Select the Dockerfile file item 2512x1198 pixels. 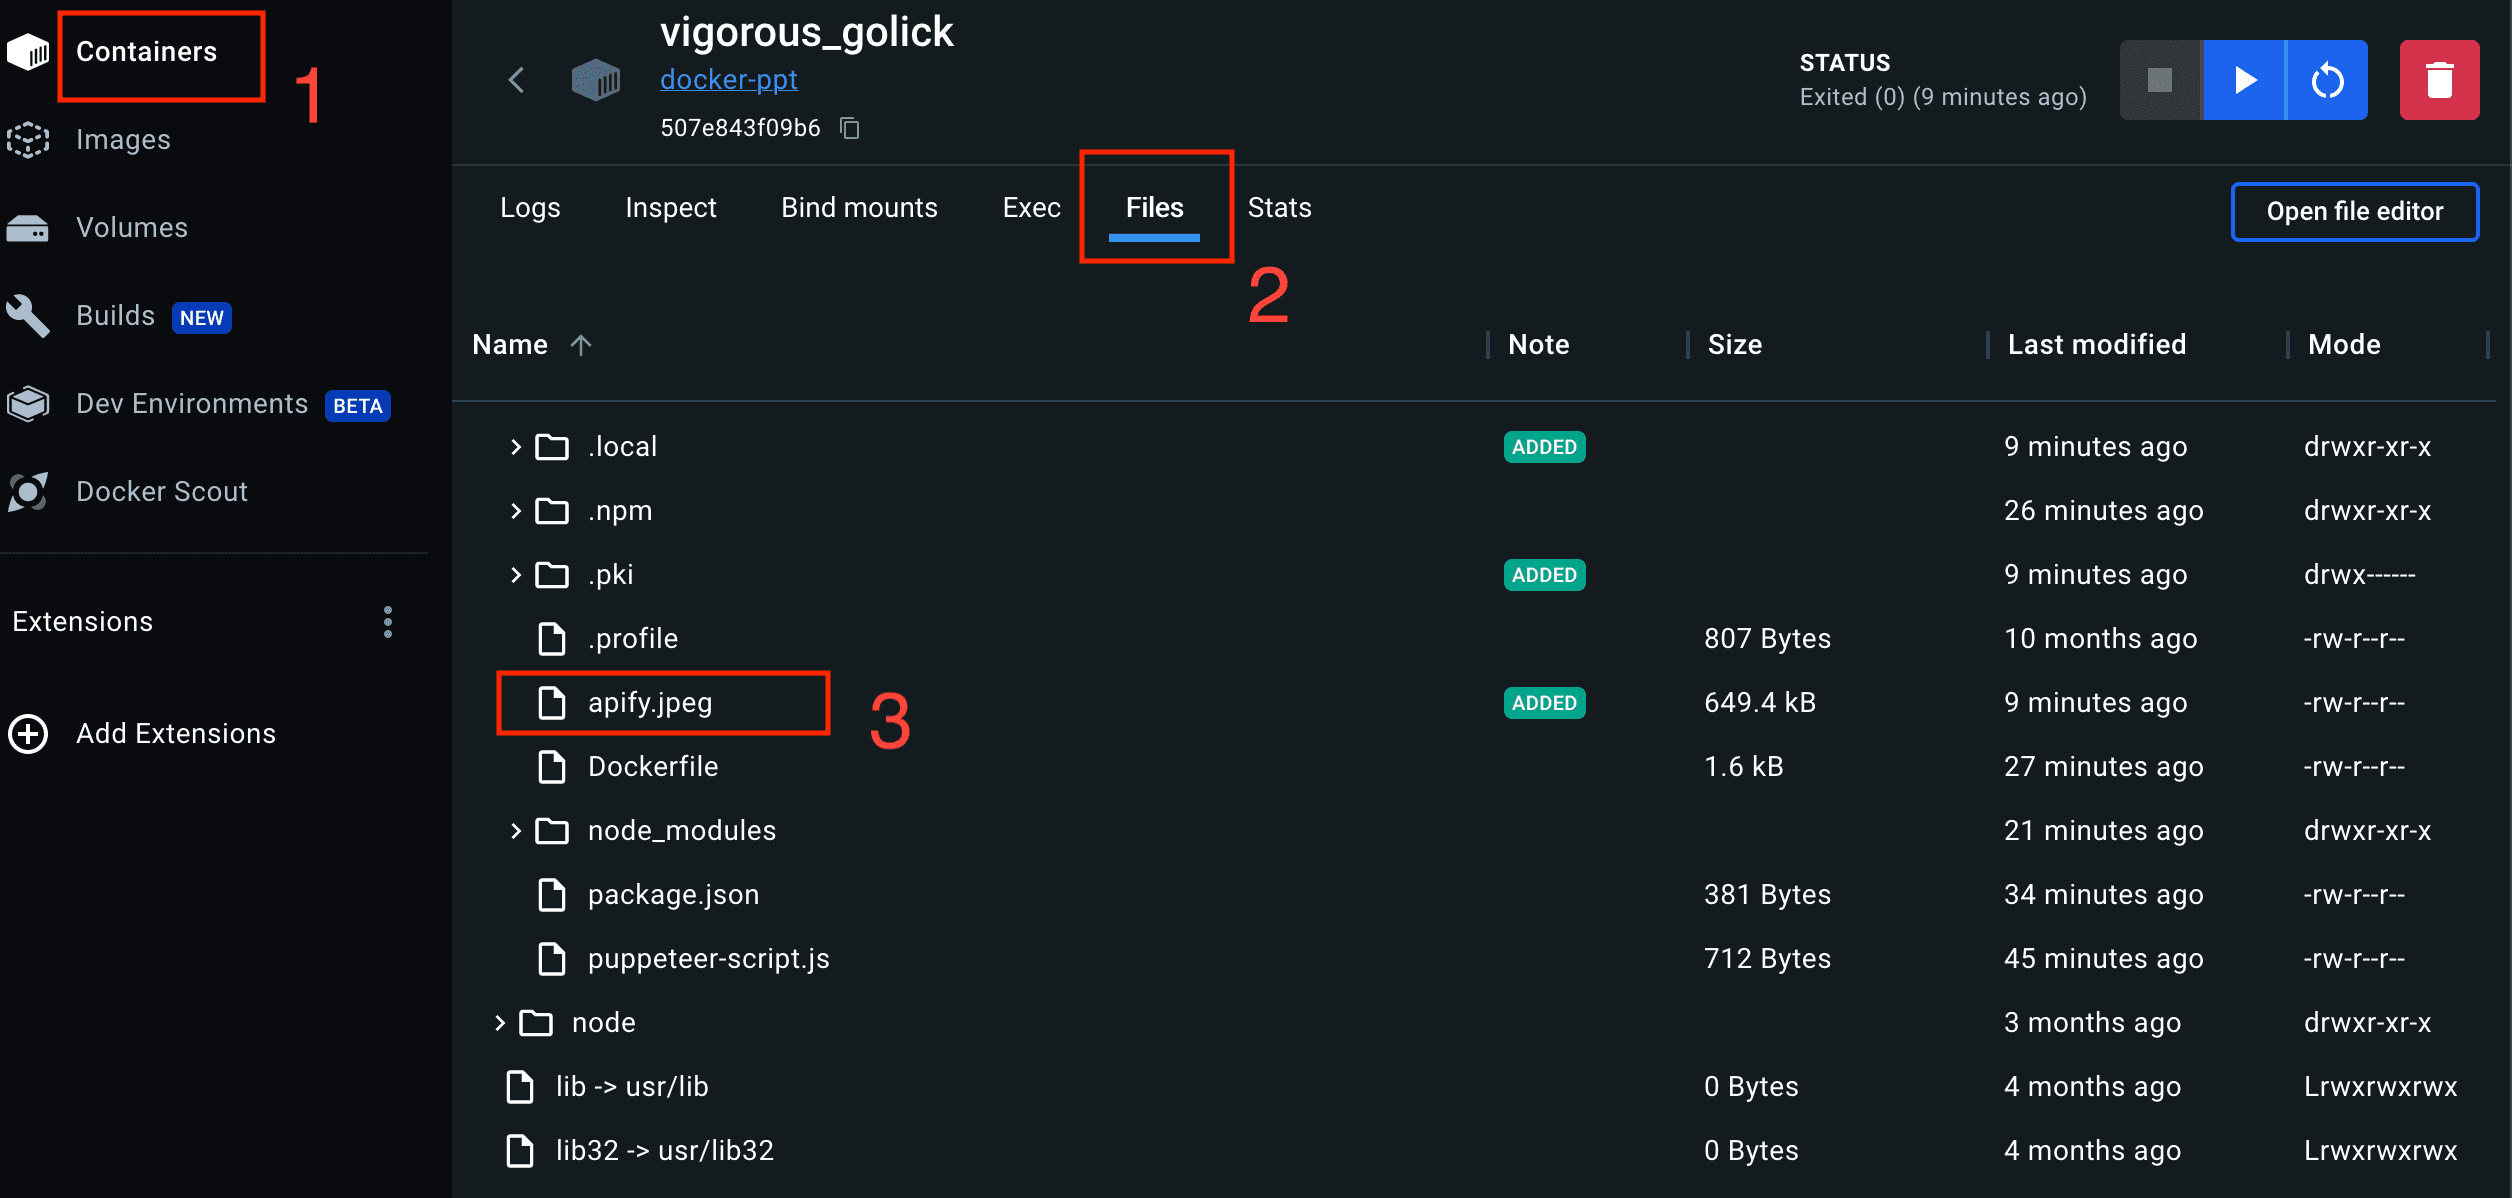[x=652, y=766]
